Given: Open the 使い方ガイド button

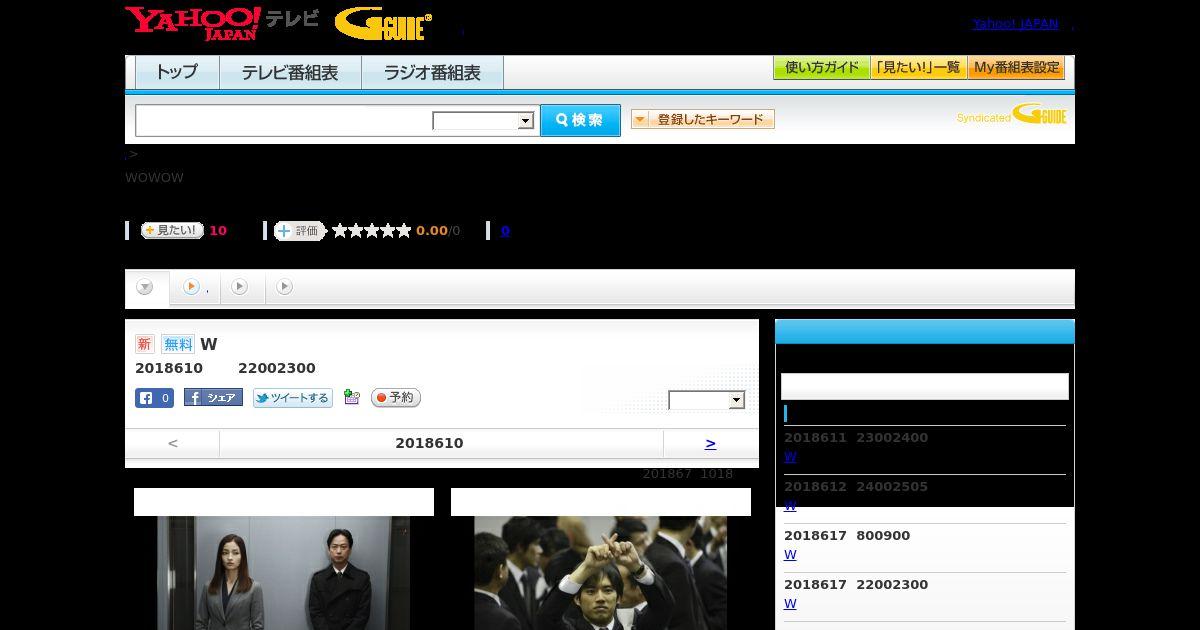Looking at the screenshot, I should (x=822, y=68).
